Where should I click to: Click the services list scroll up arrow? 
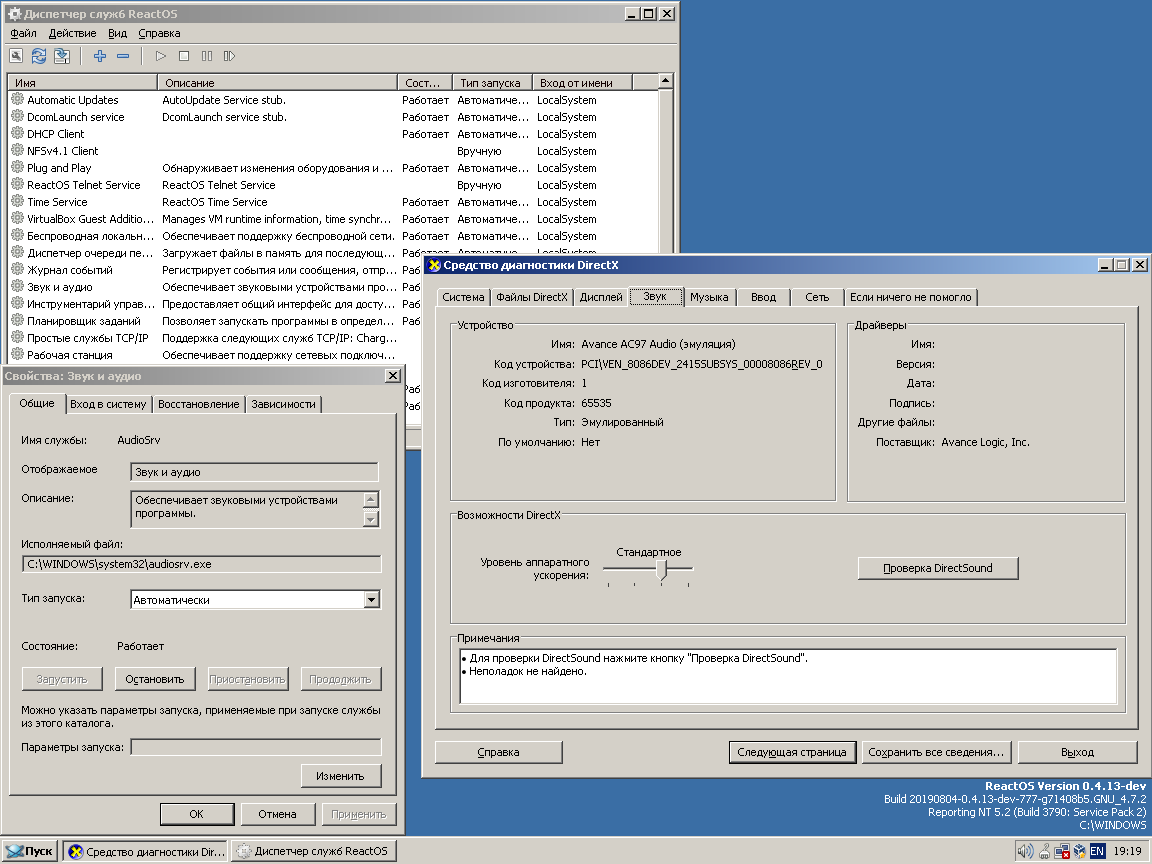coord(665,81)
